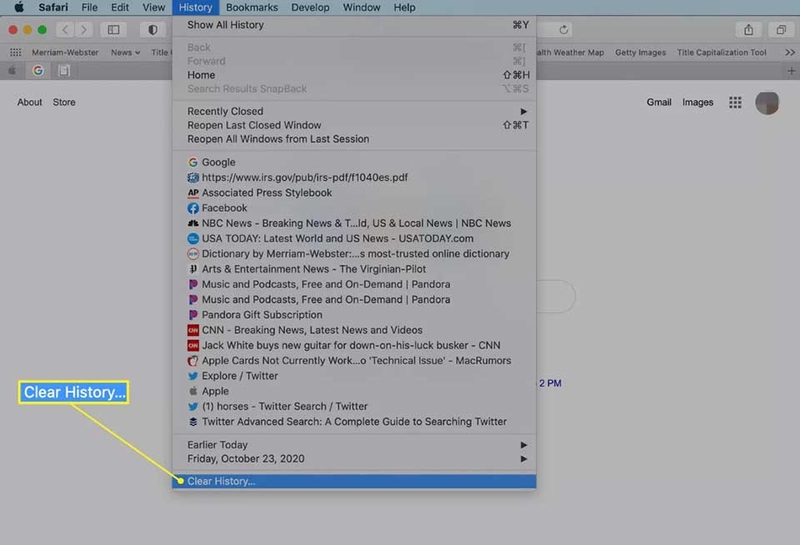
Task: Expand the Recently Closed submenu
Action: pos(357,111)
